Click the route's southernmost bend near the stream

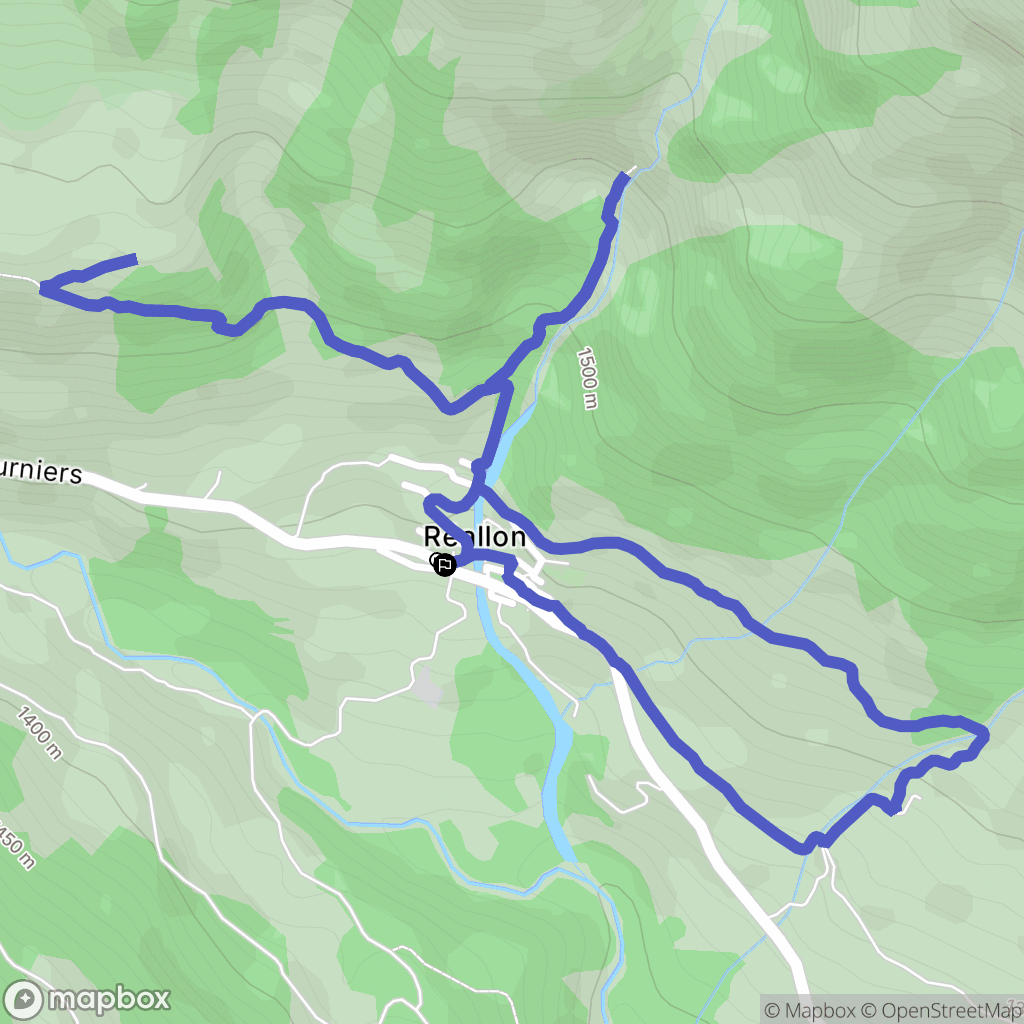click(x=804, y=848)
